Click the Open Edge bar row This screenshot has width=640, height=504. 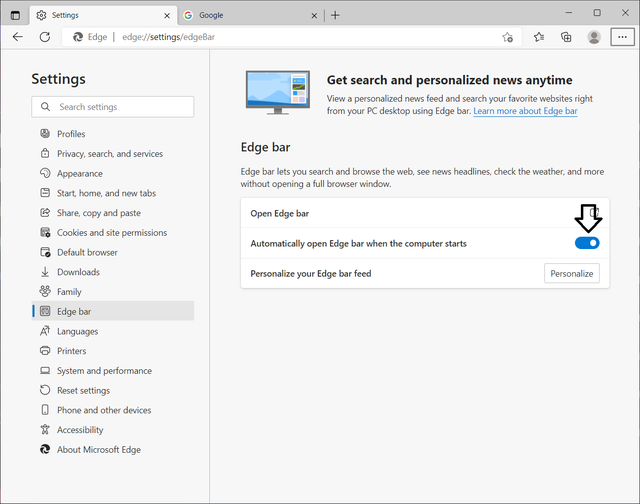tap(425, 213)
